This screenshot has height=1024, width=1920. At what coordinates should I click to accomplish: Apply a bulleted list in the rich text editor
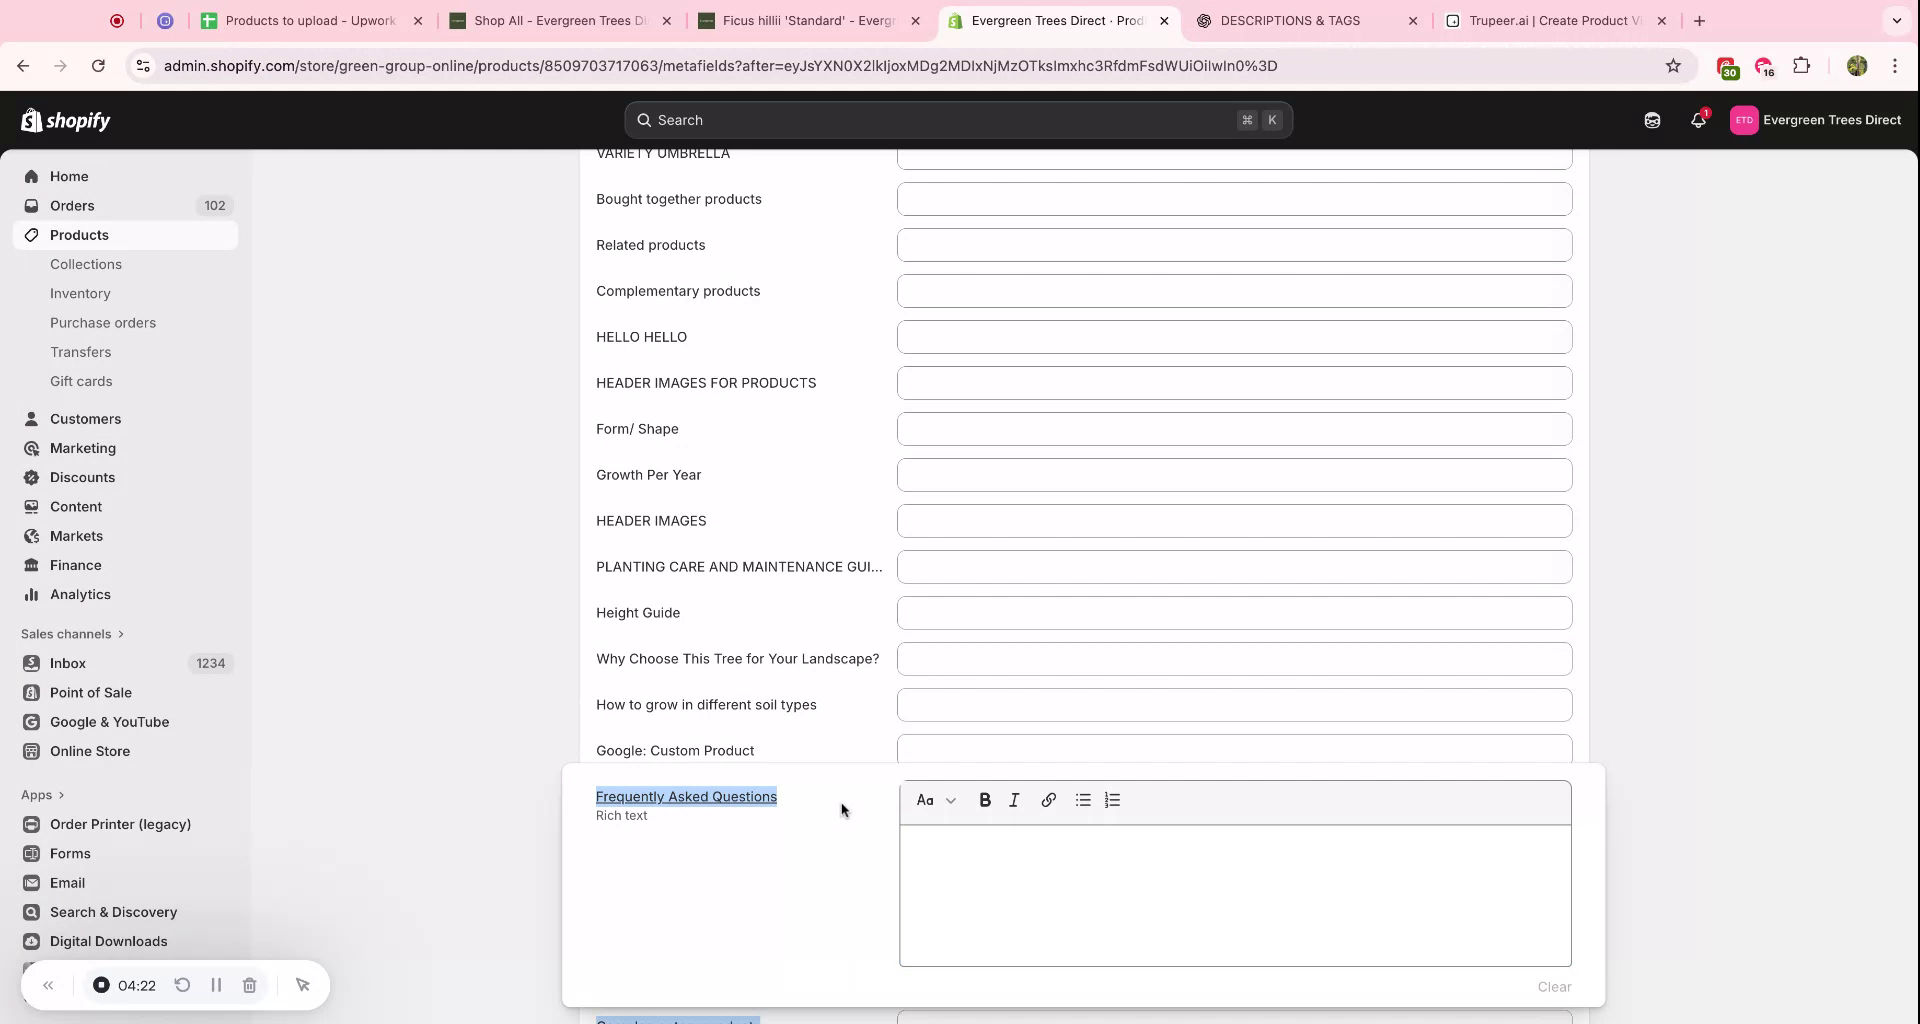[1081, 800]
